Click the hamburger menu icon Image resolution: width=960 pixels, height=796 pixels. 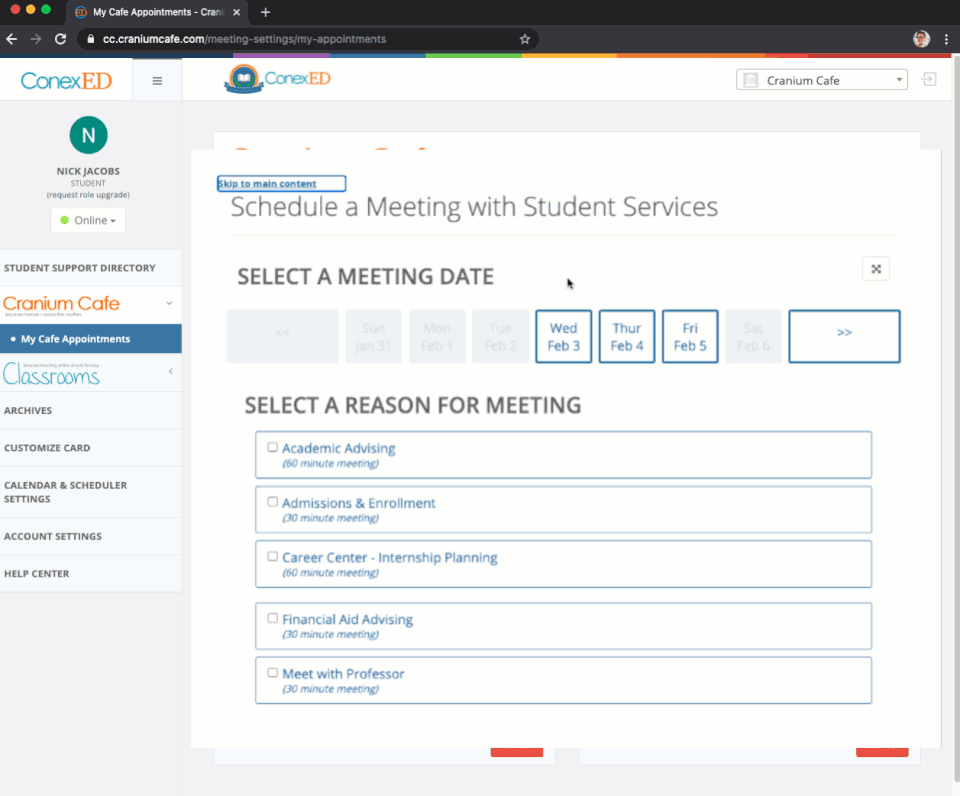click(x=157, y=81)
